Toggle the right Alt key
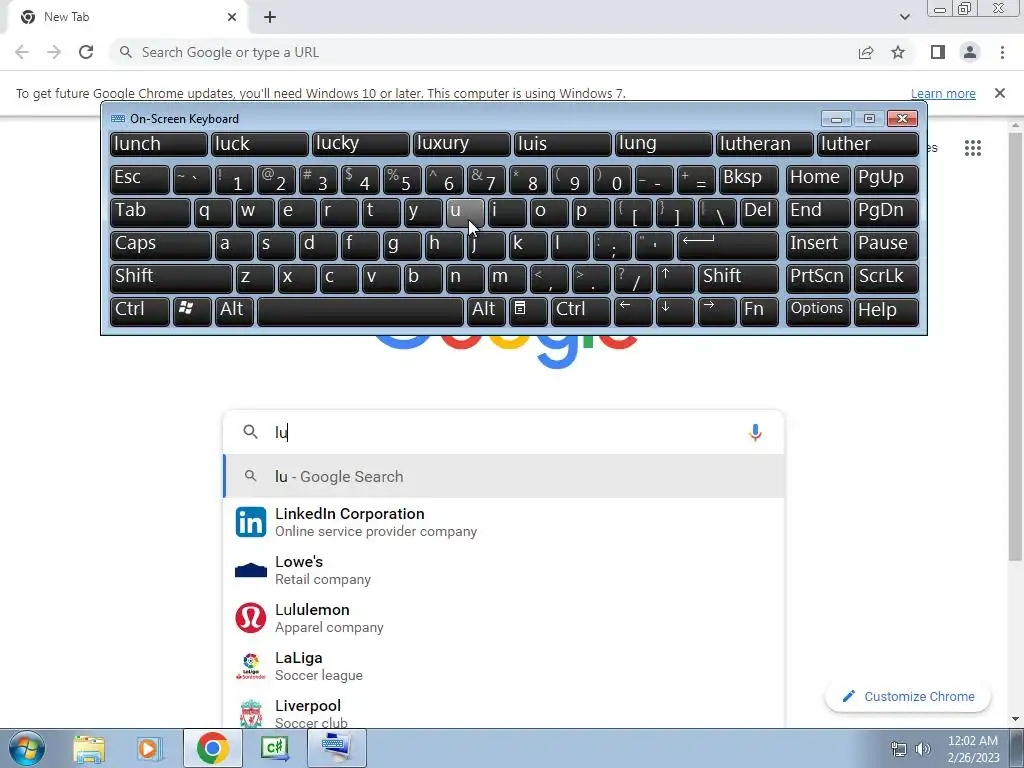This screenshot has height=768, width=1024. tap(487, 311)
